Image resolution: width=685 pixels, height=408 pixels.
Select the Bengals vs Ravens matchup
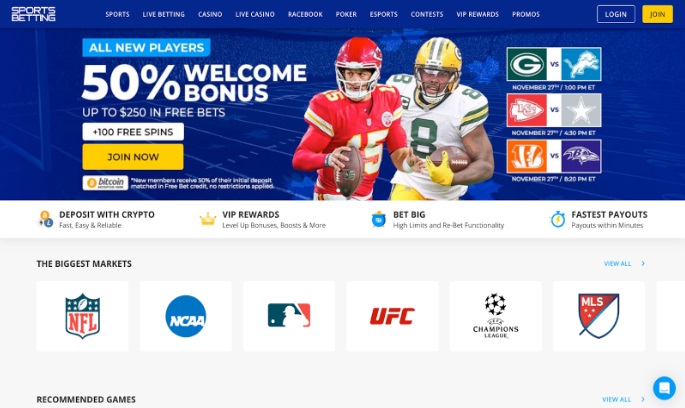tap(554, 156)
